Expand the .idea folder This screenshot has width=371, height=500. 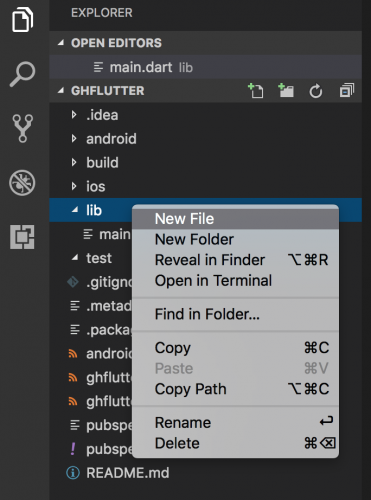pyautogui.click(x=74, y=115)
